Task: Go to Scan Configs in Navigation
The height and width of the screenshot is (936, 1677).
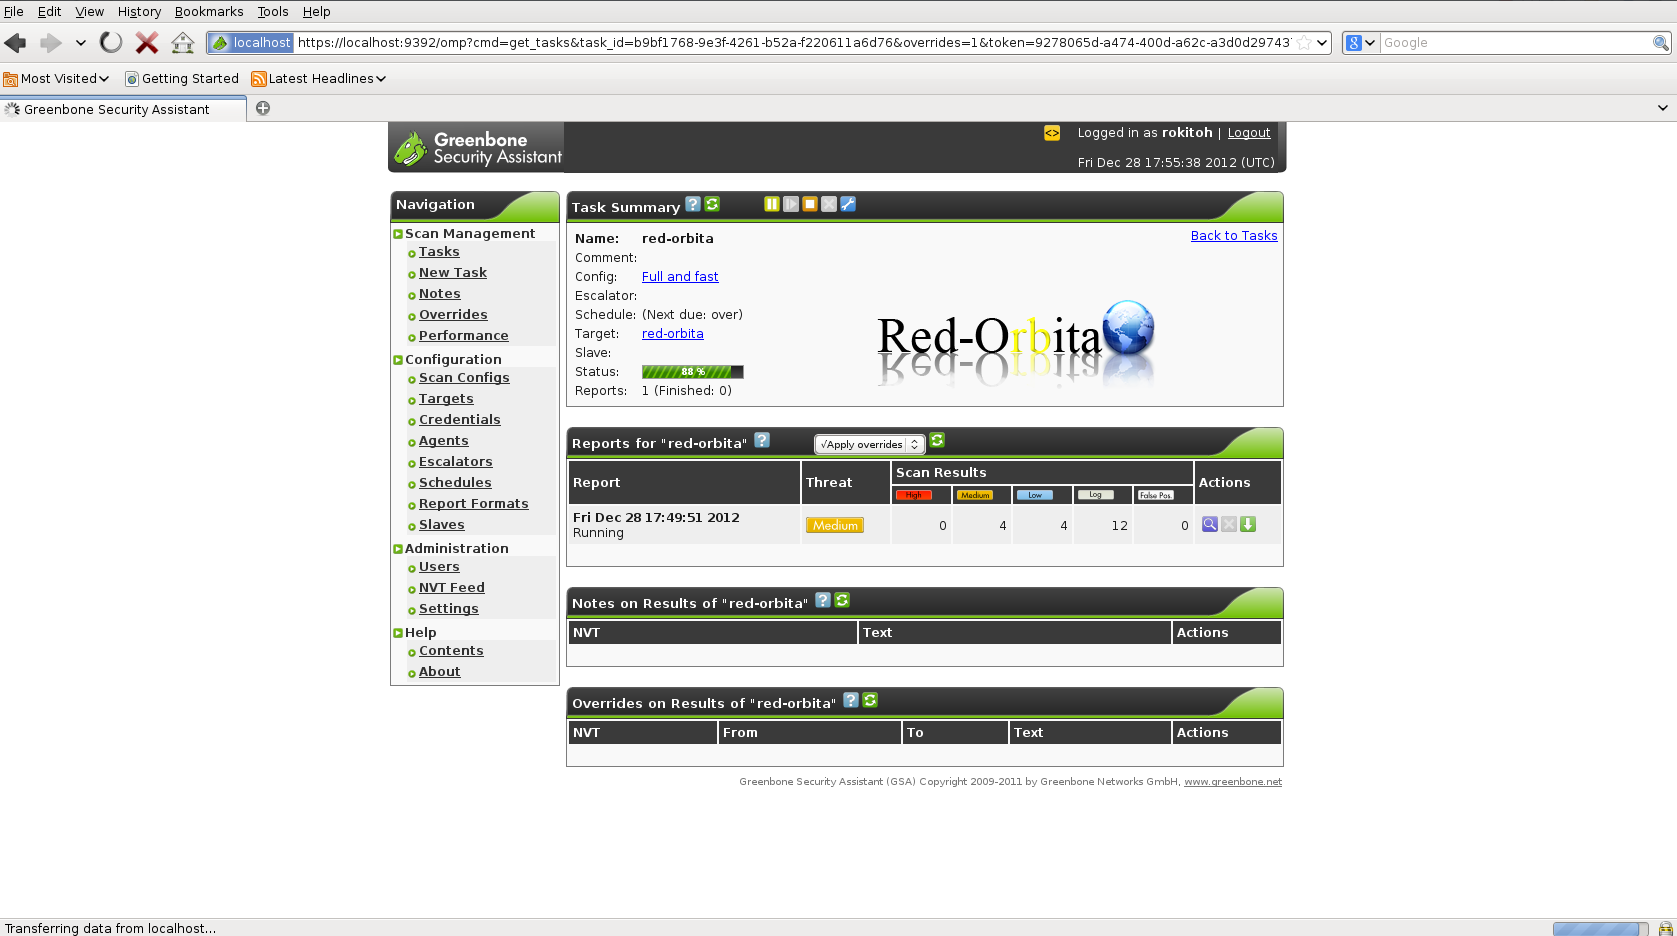Action: (464, 378)
